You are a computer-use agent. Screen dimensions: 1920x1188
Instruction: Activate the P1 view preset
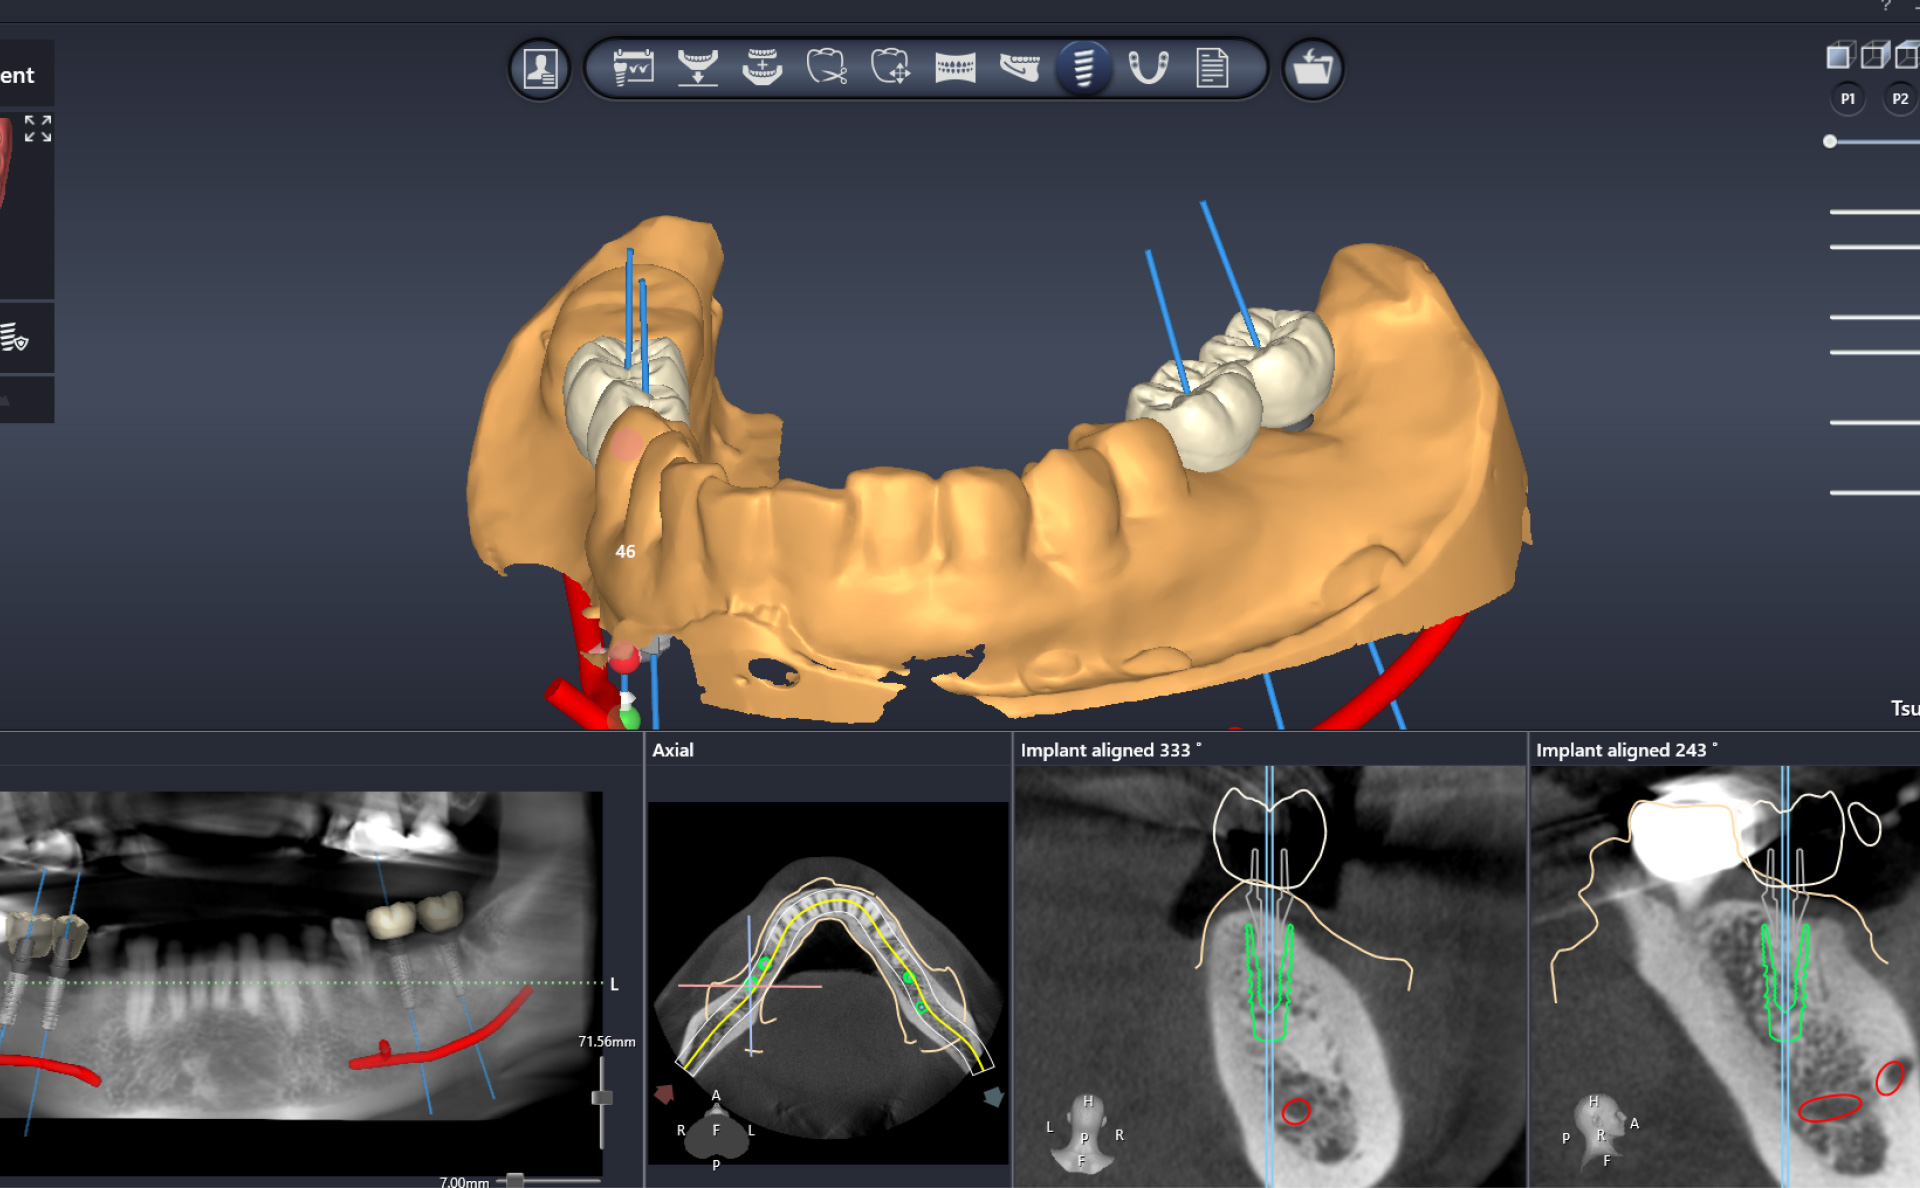pos(1848,99)
